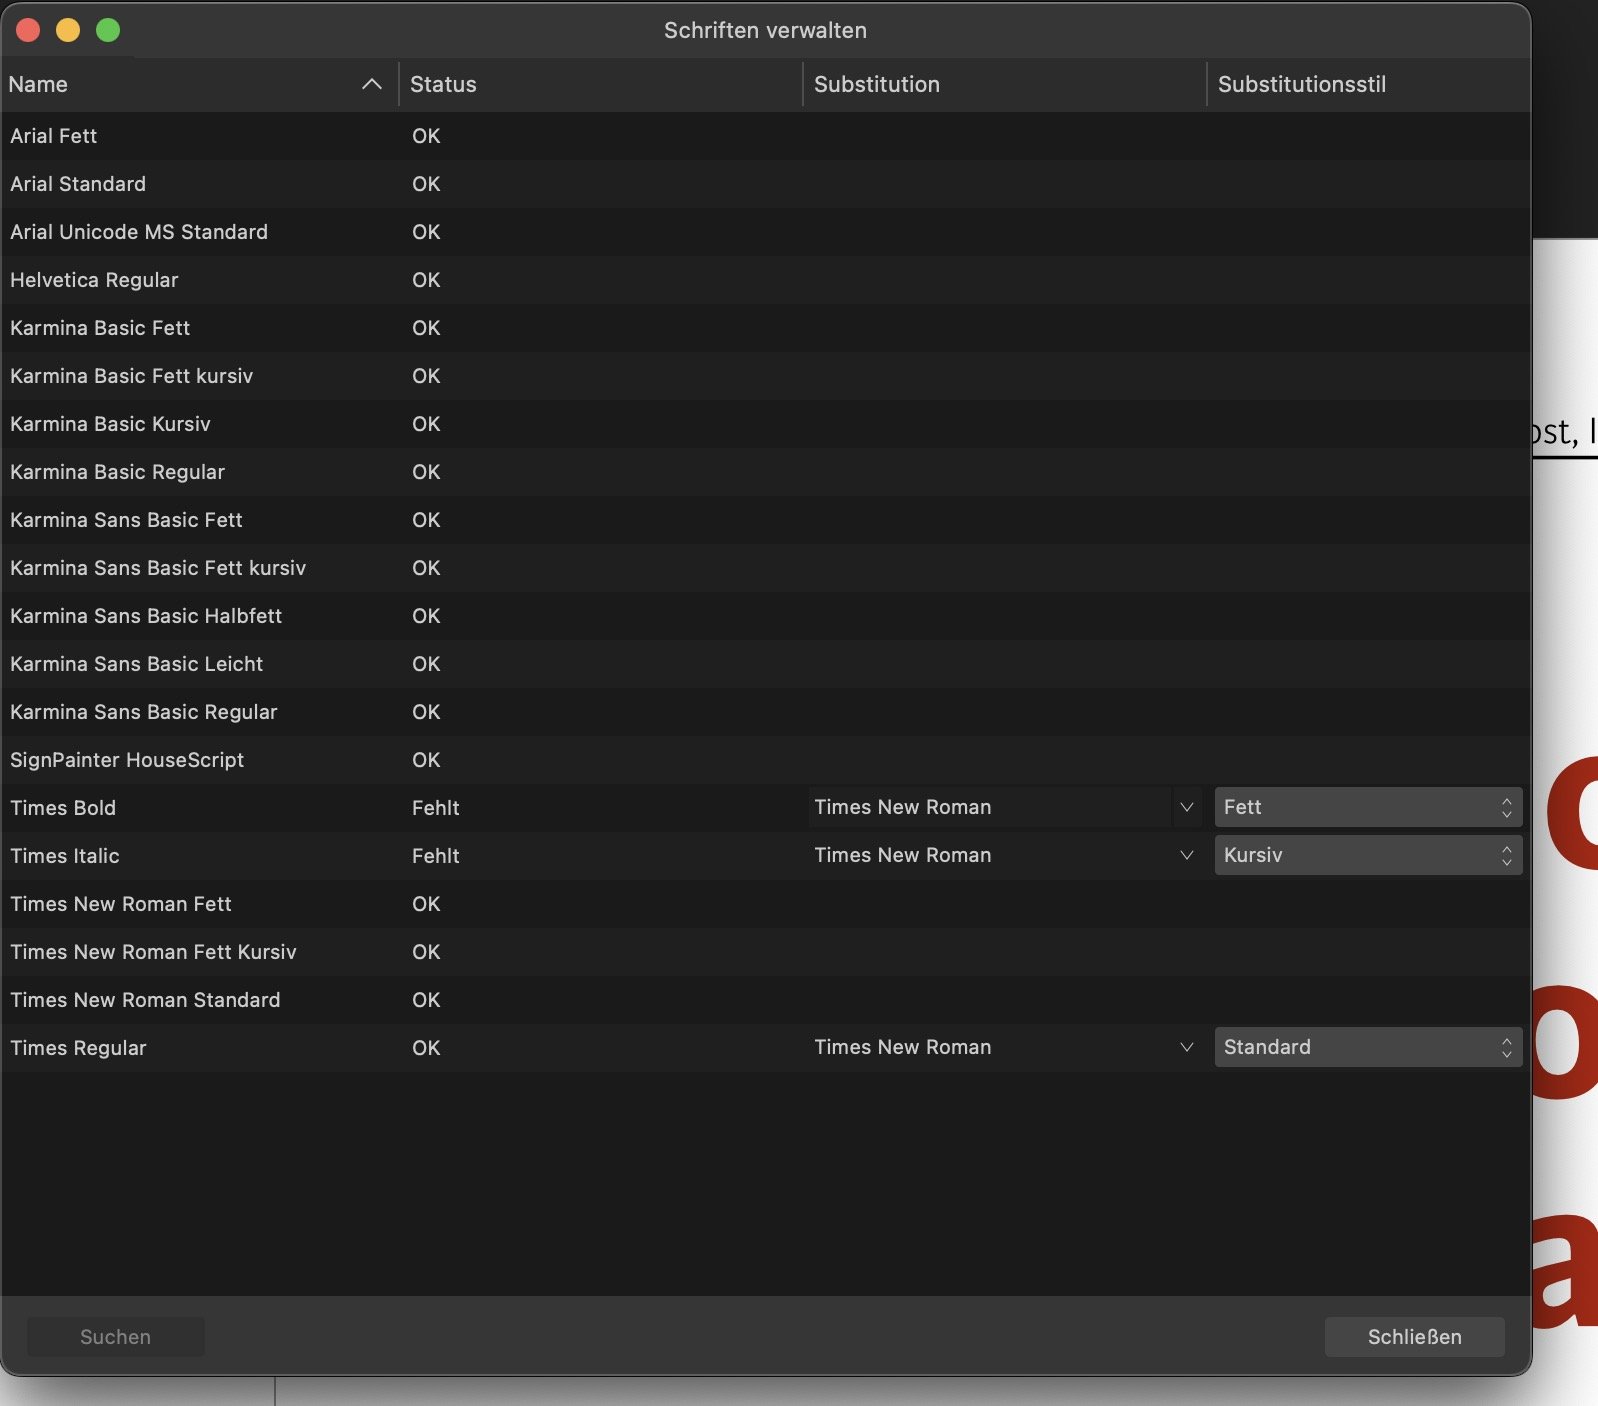Zoom the window with the green button

(108, 30)
